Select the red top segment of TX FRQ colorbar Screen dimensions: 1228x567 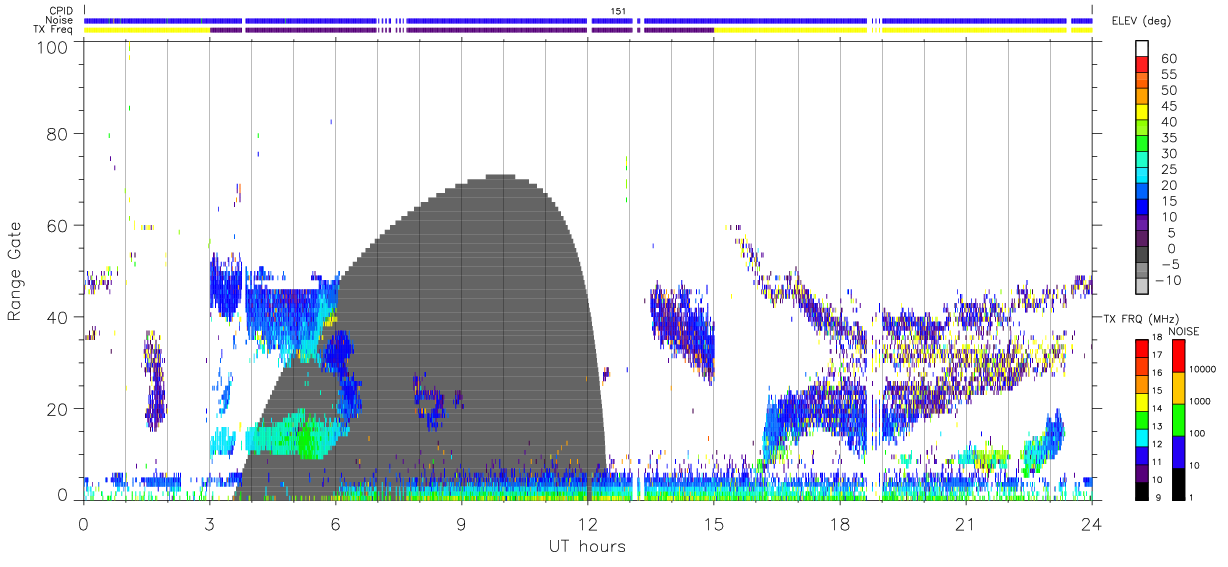point(1141,349)
